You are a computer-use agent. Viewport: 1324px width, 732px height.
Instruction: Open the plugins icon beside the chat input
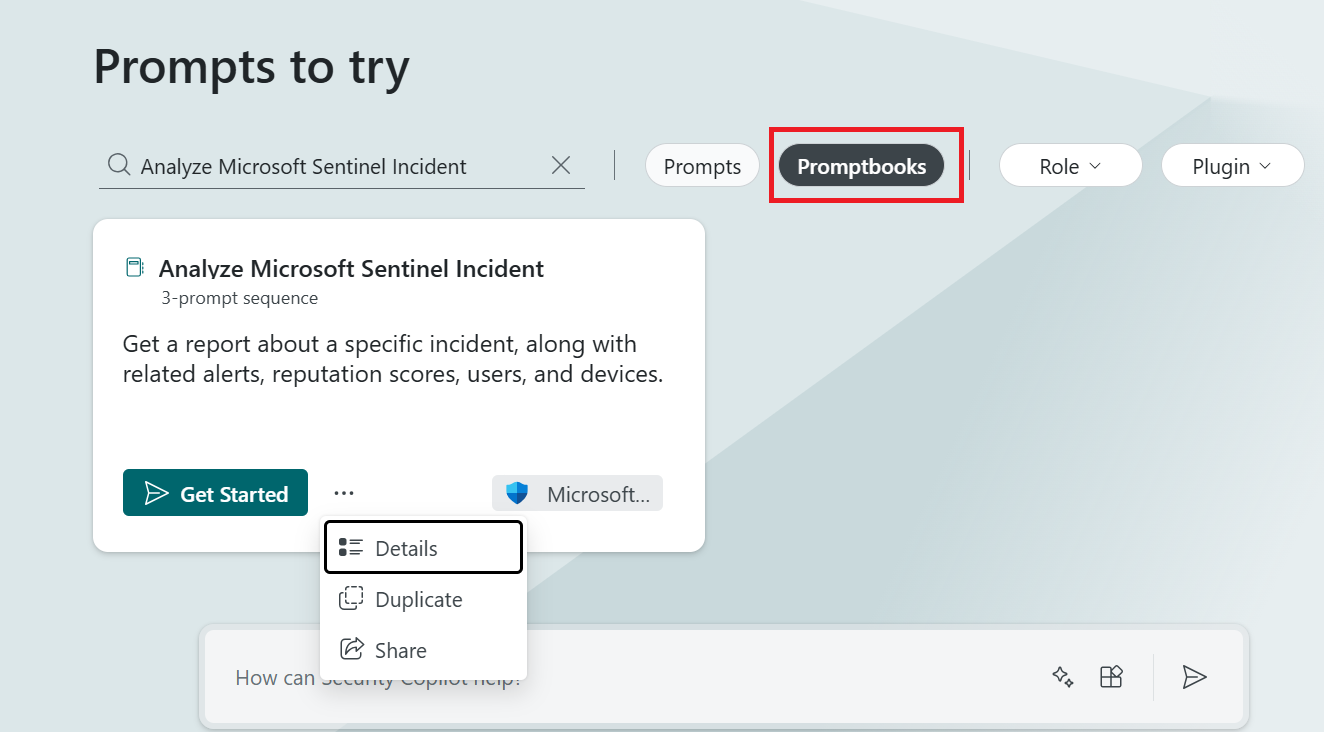point(1112,677)
